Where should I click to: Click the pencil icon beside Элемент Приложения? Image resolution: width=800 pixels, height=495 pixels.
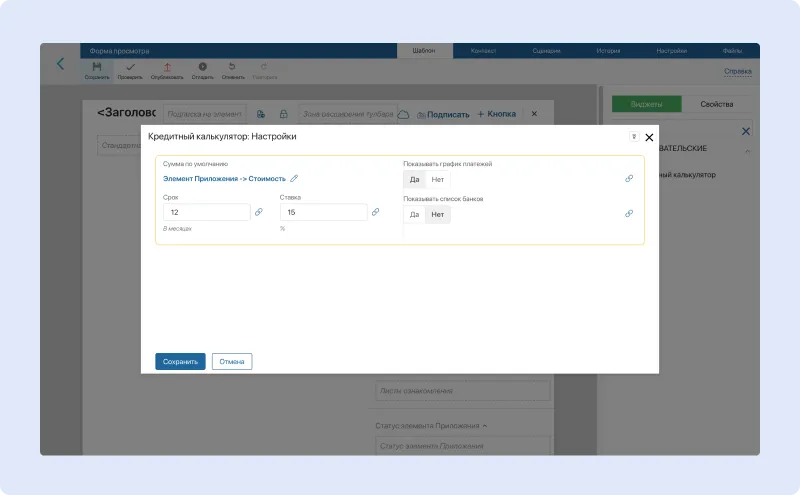click(x=294, y=179)
